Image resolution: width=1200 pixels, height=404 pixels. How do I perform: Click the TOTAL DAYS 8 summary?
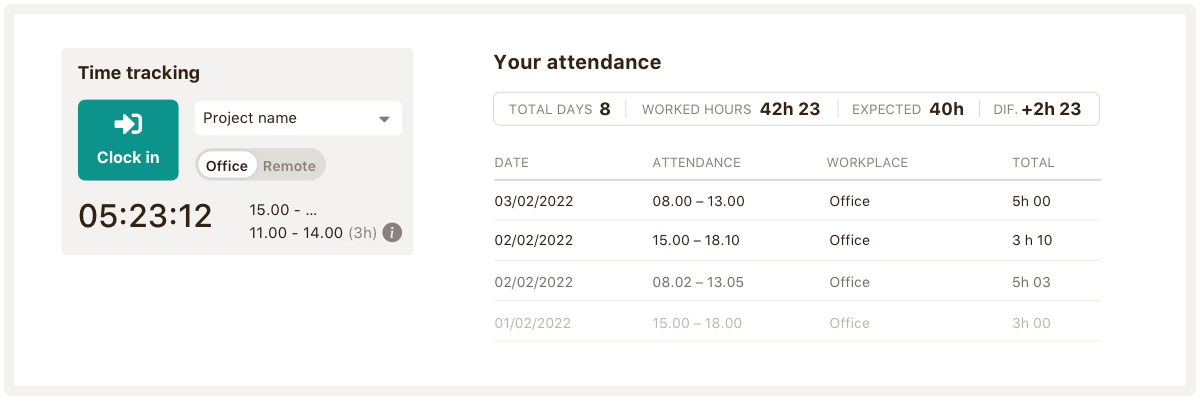[559, 109]
